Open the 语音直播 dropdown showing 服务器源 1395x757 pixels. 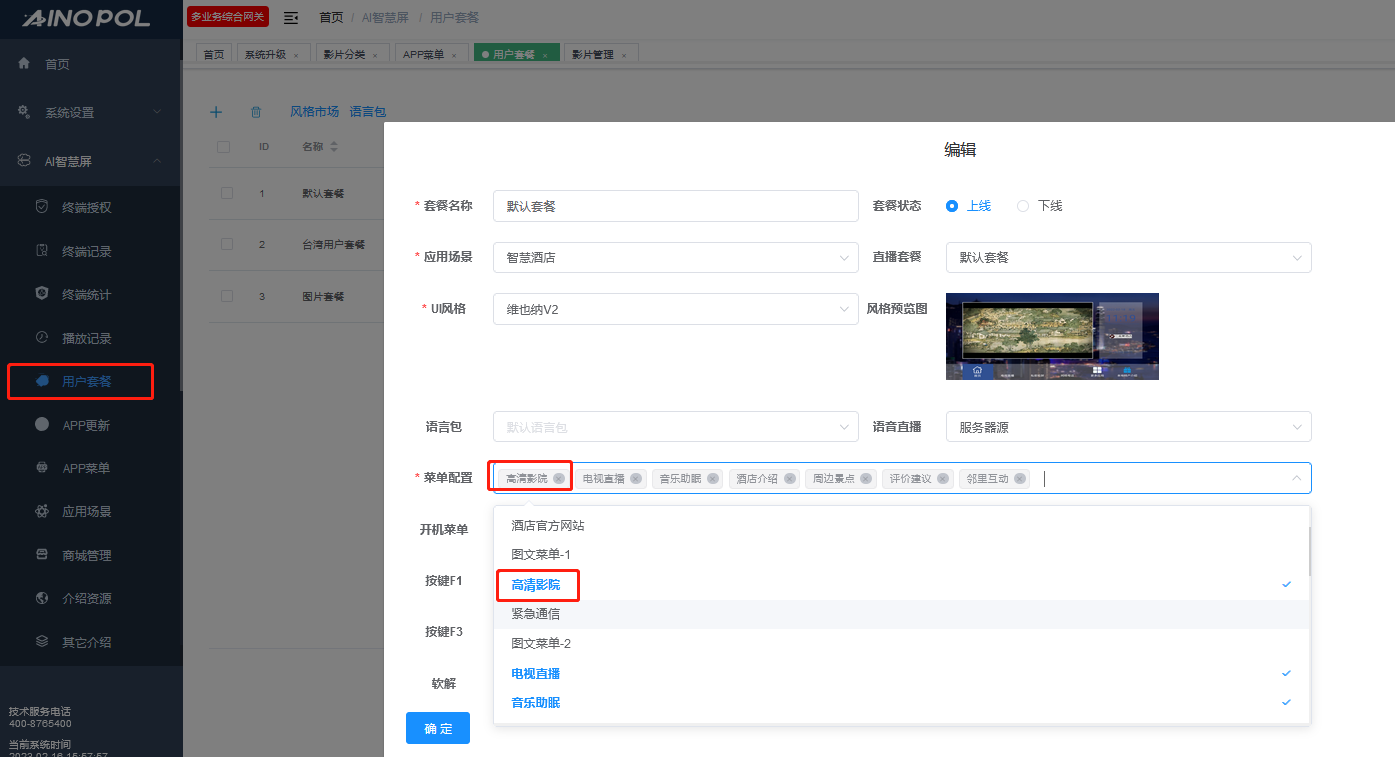(x=1127, y=427)
